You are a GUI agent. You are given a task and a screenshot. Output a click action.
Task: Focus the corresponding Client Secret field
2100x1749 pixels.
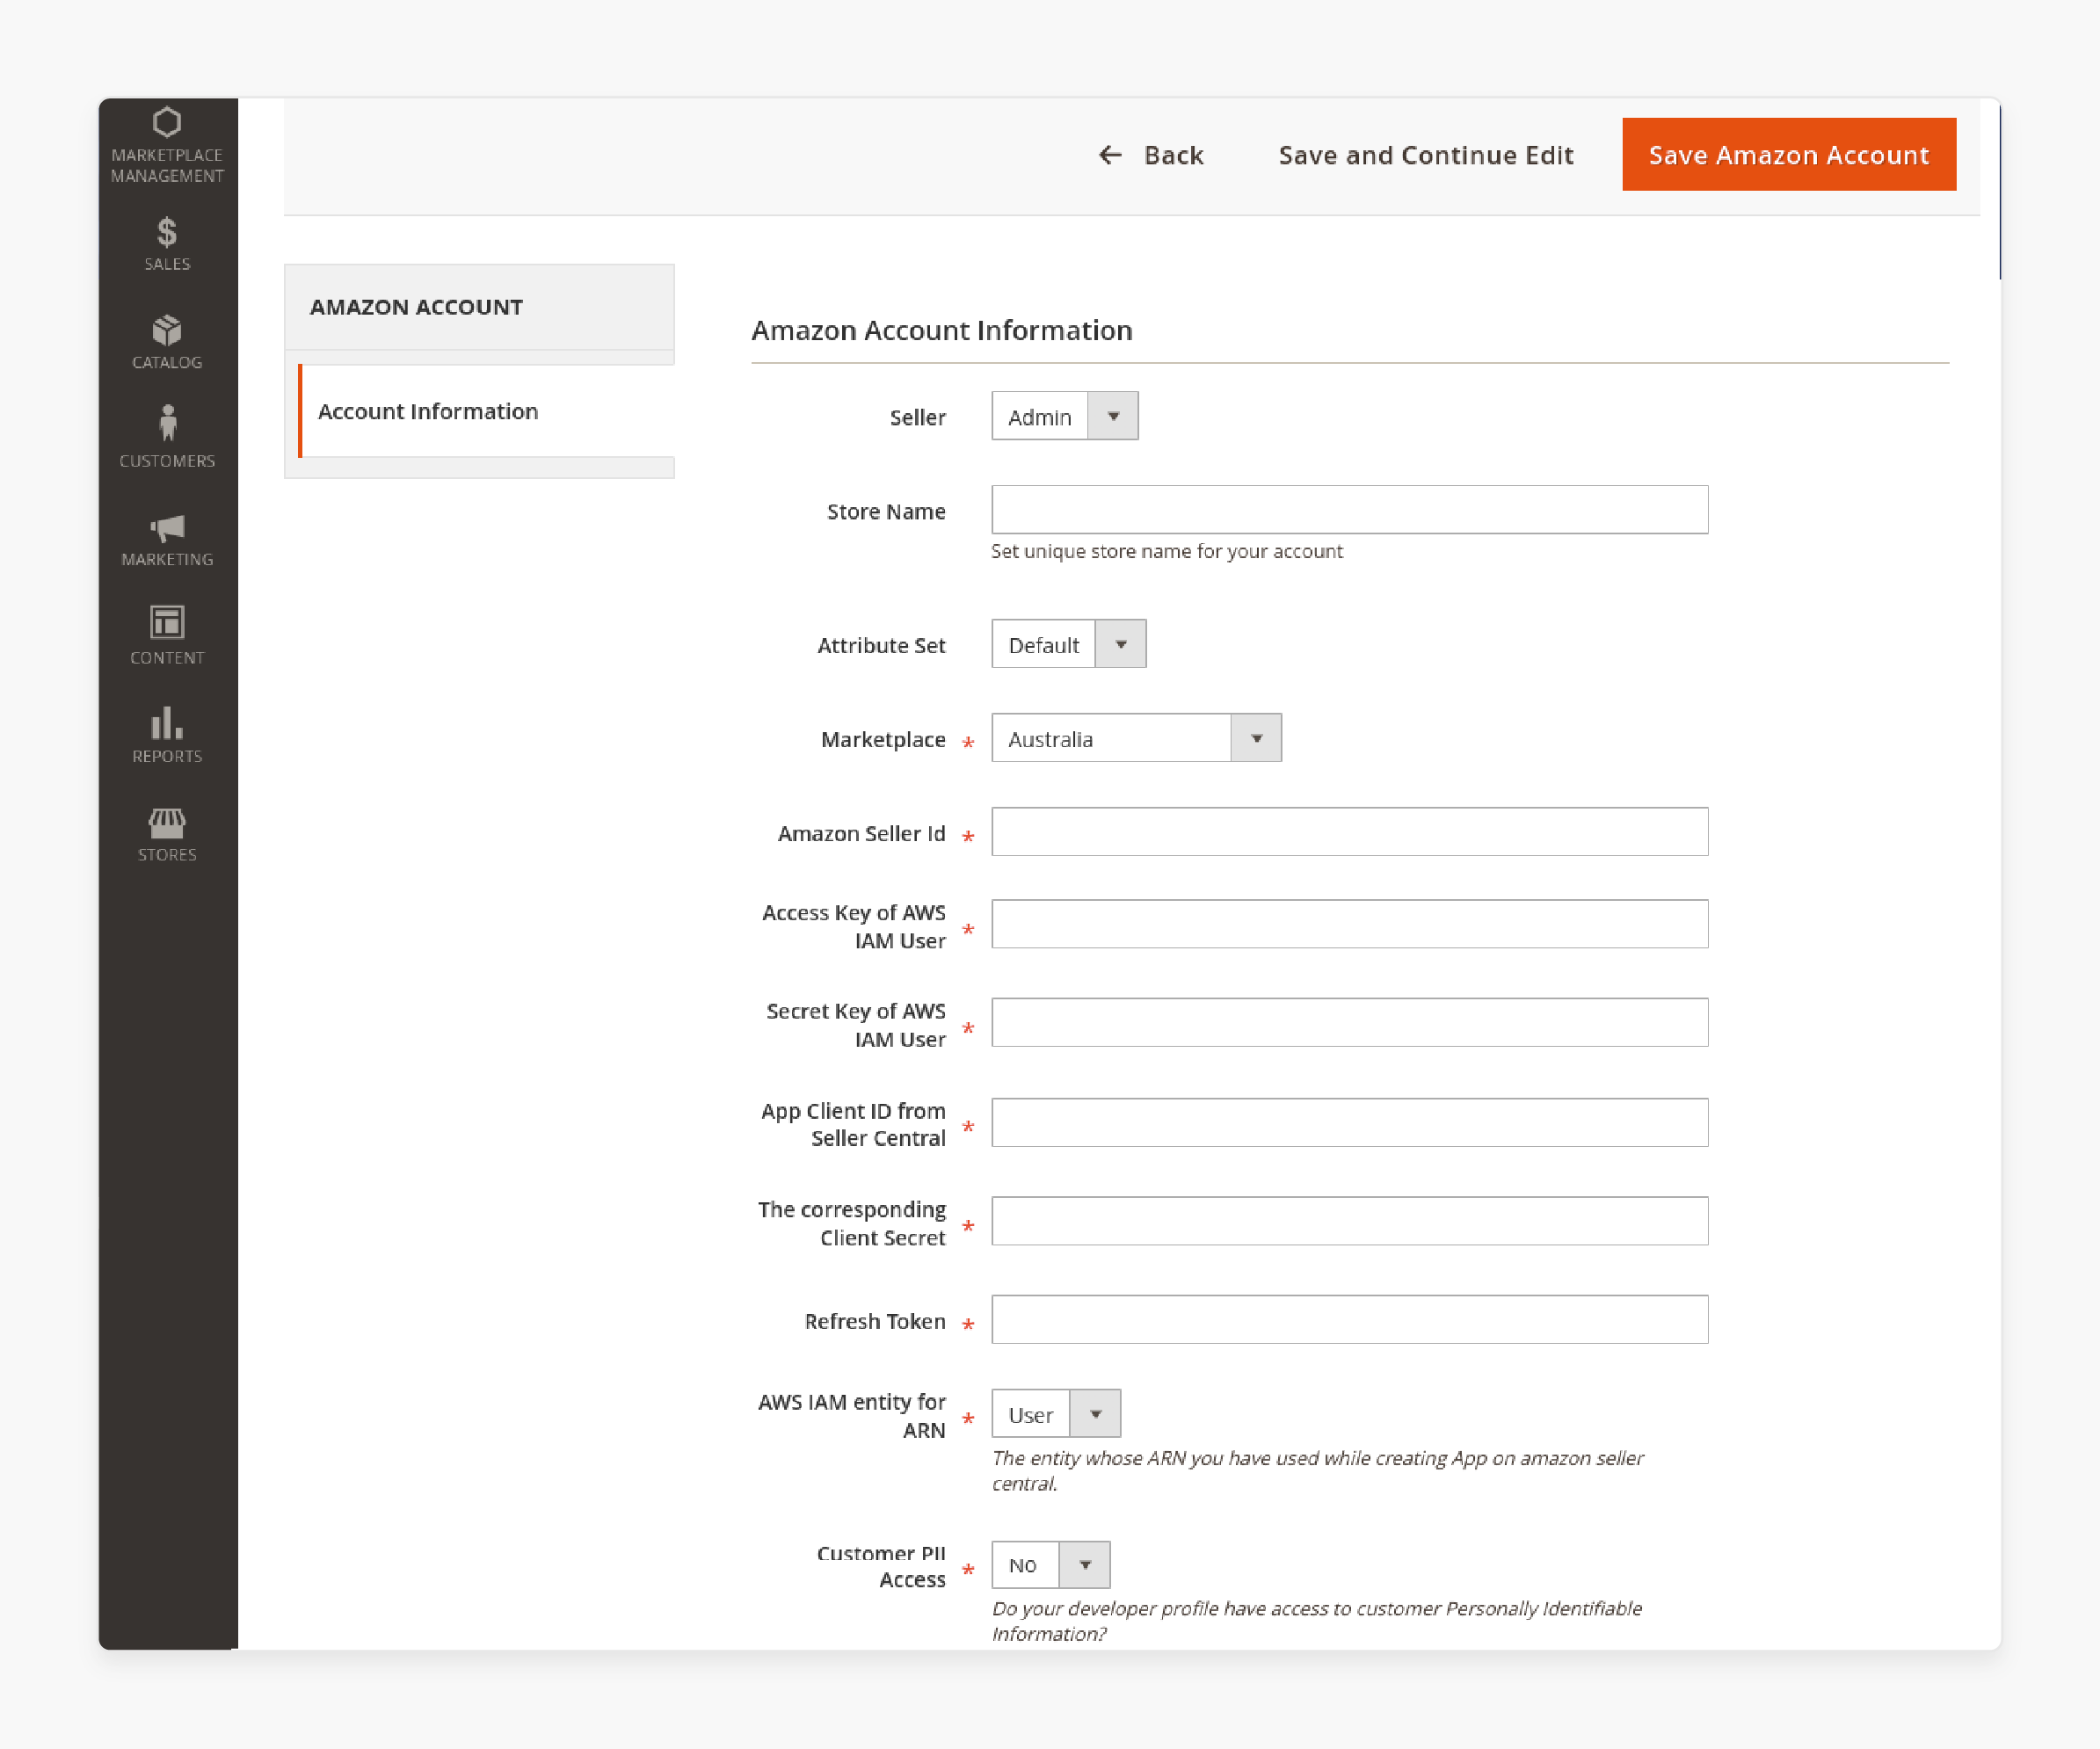(1350, 1221)
